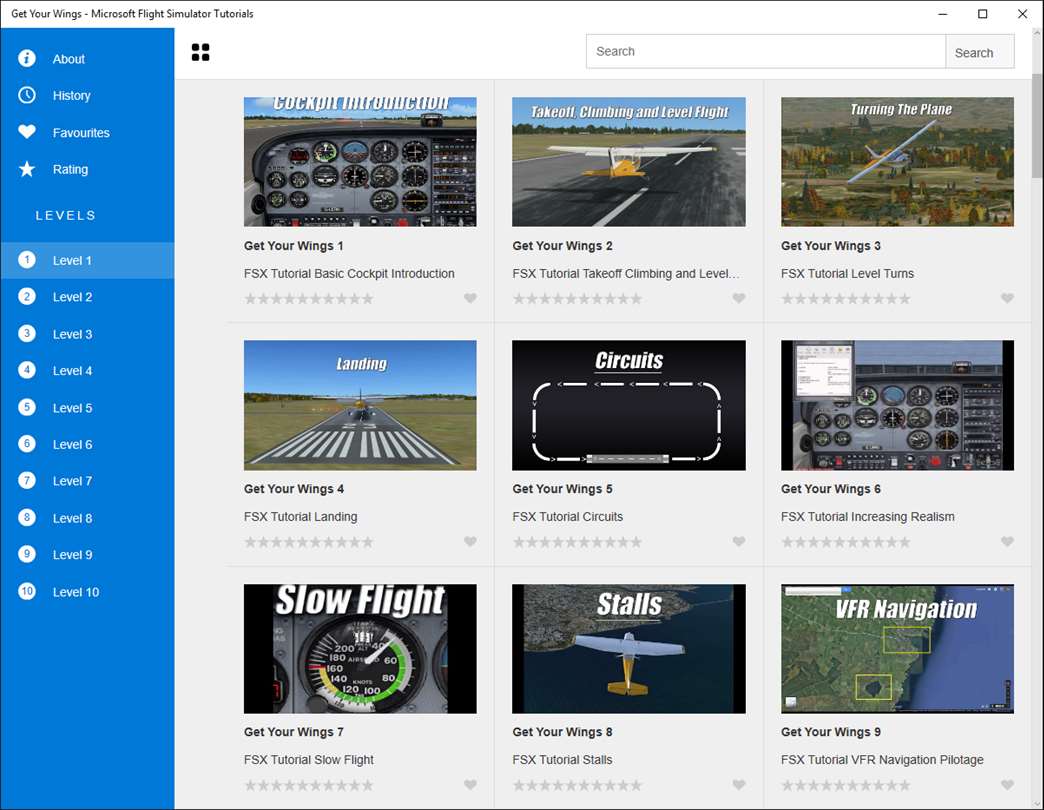Favourite Get Your Wings 7 with heart
Image resolution: width=1044 pixels, height=810 pixels.
point(470,785)
